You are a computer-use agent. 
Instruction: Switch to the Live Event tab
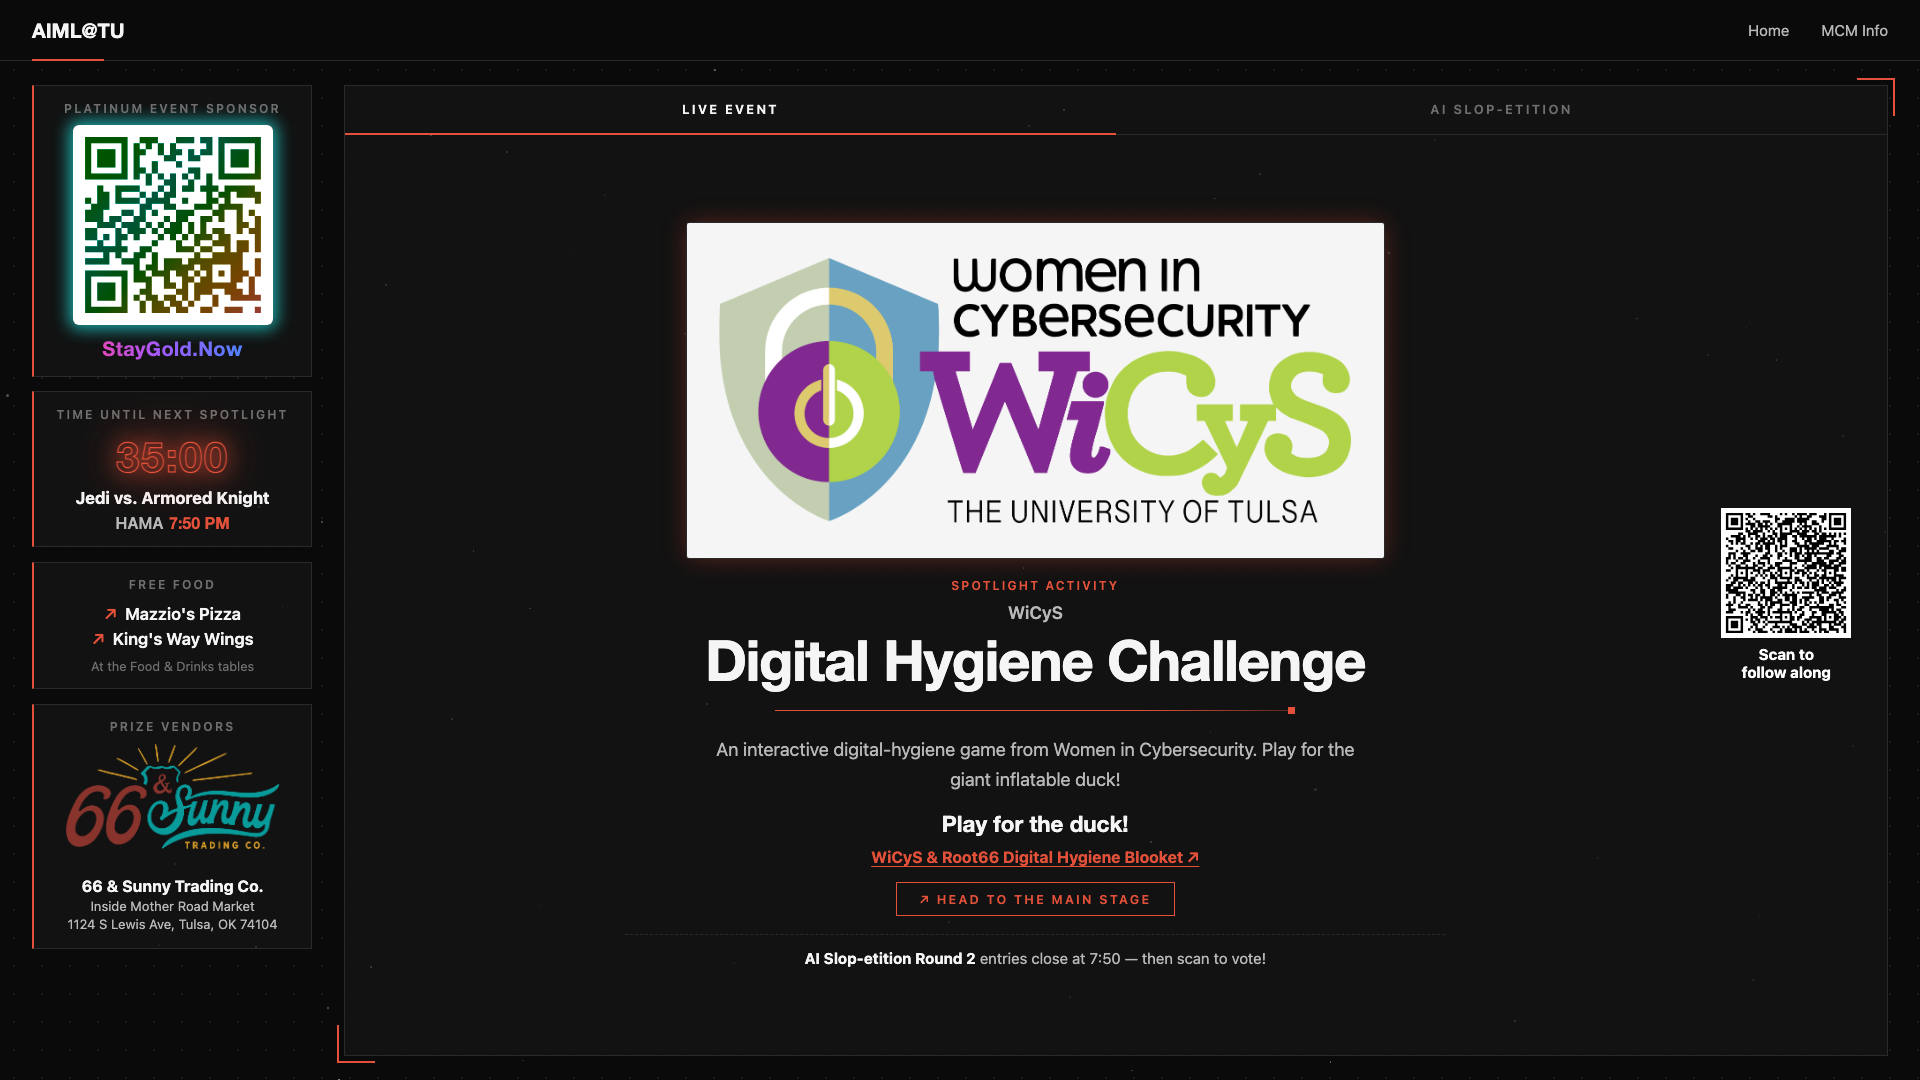[x=730, y=110]
